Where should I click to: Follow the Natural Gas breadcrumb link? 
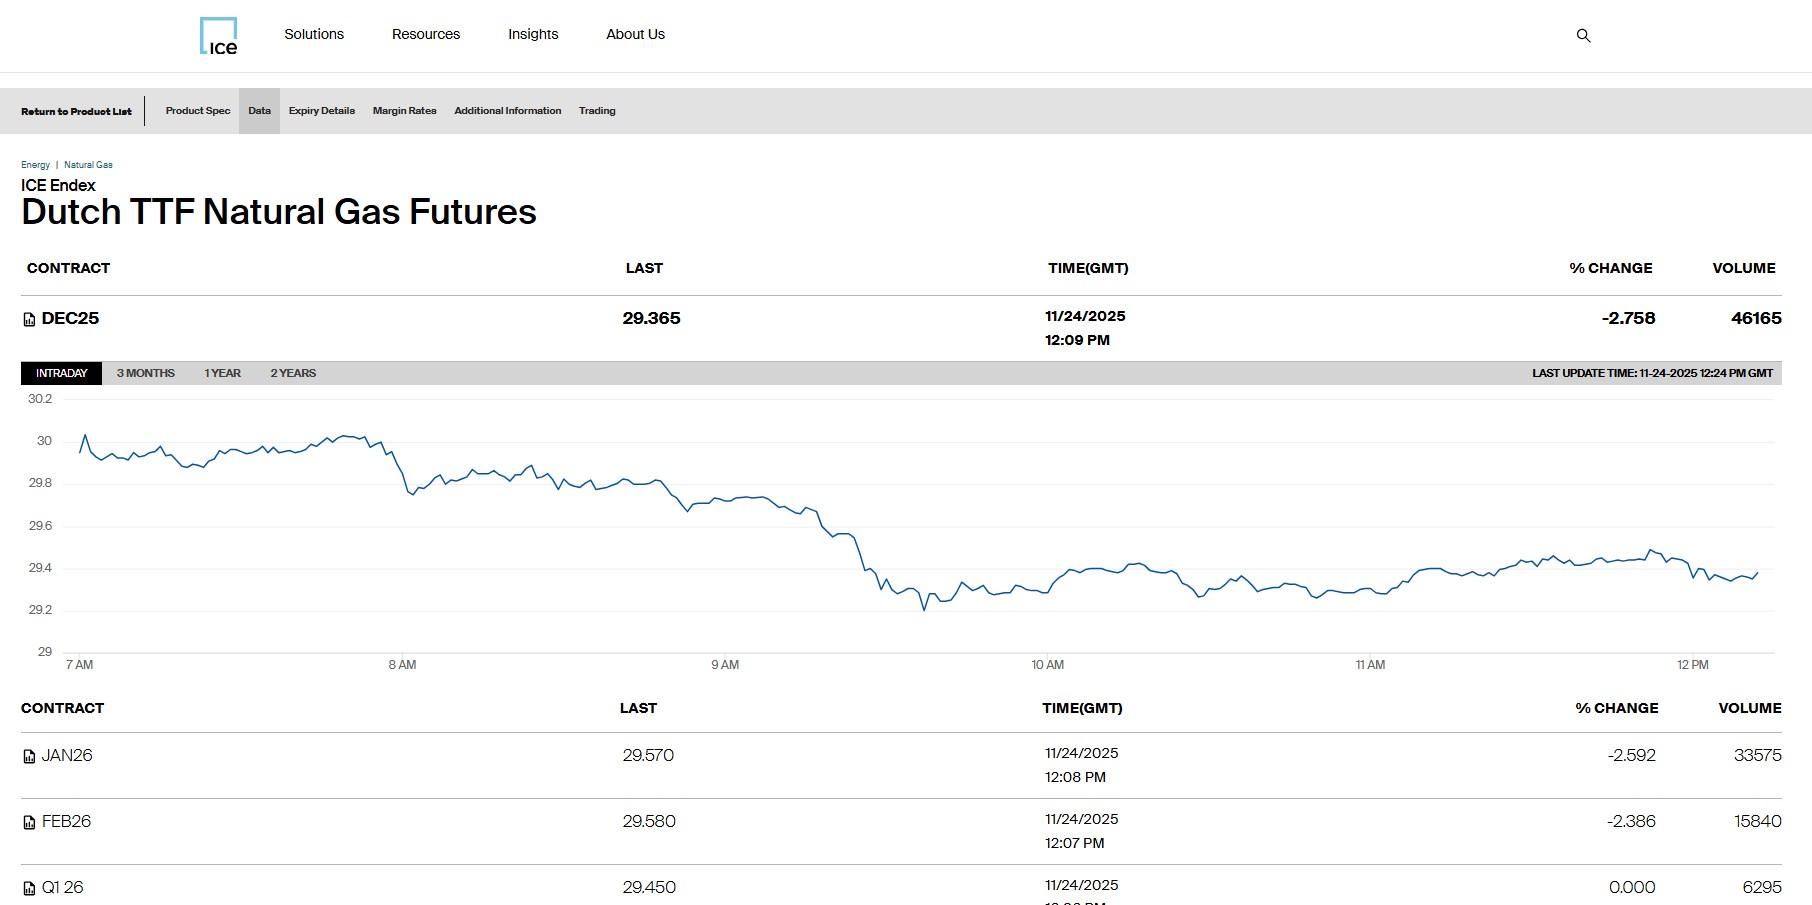tap(88, 165)
